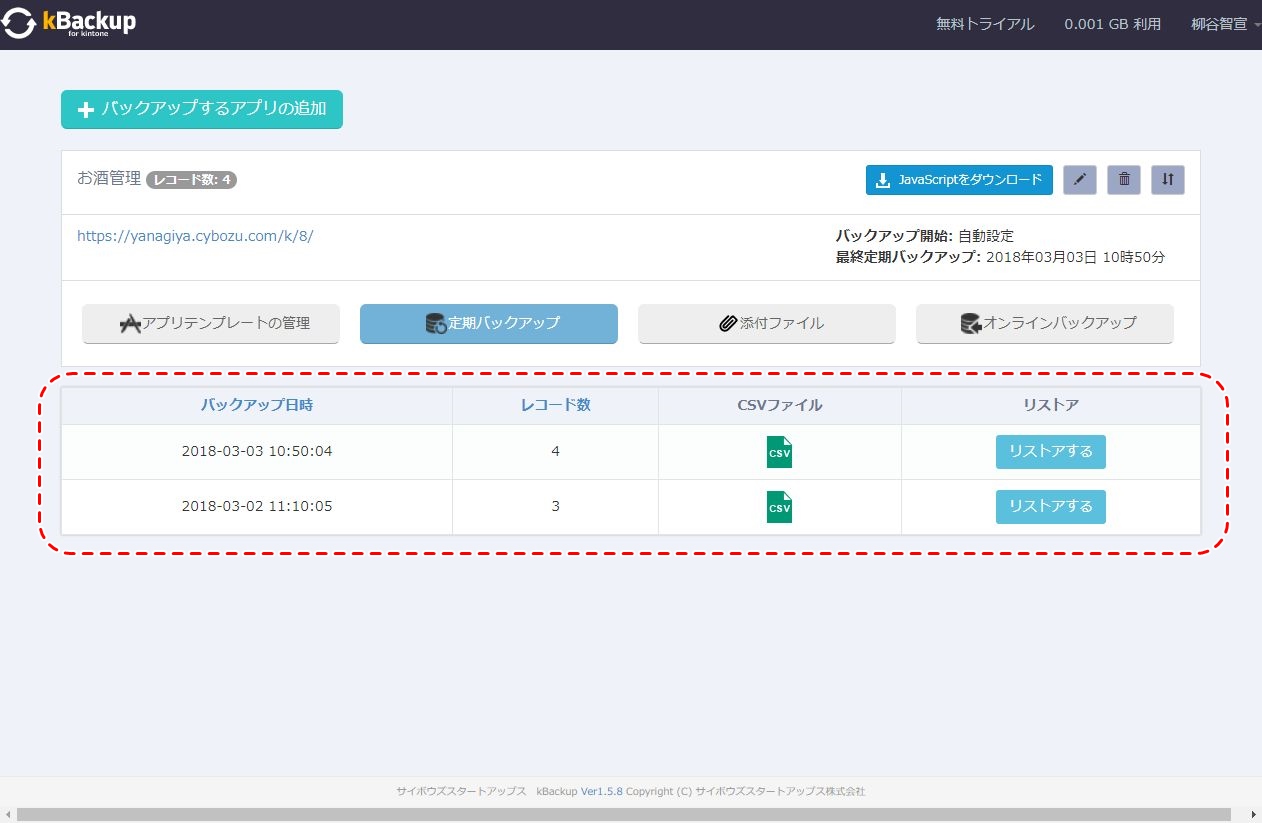Click 0.001 GB 利用 usage indicator
This screenshot has width=1262, height=823.
click(1113, 24)
